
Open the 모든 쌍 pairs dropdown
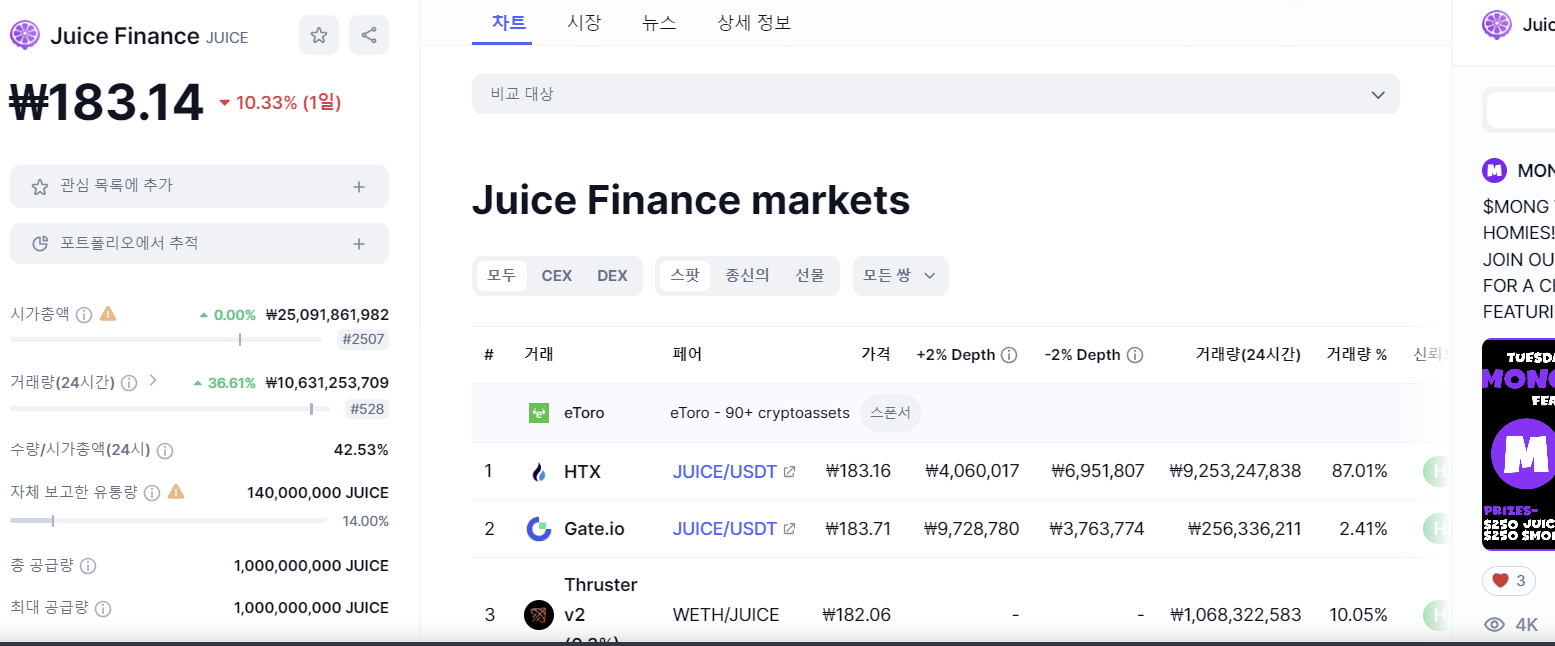pos(901,276)
